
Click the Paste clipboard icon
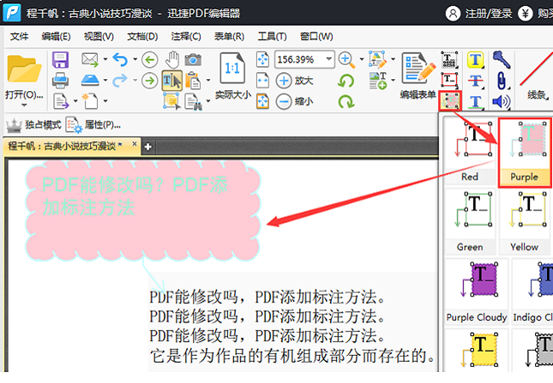[x=193, y=81]
